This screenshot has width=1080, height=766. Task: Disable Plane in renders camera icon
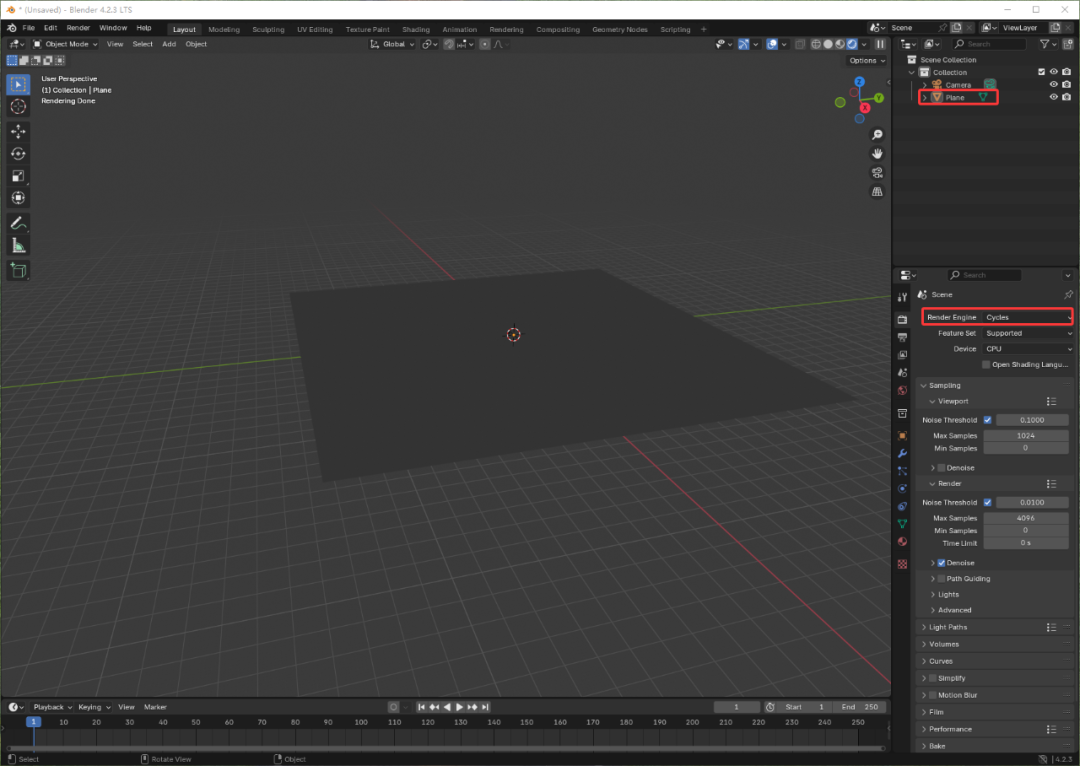tap(1066, 97)
